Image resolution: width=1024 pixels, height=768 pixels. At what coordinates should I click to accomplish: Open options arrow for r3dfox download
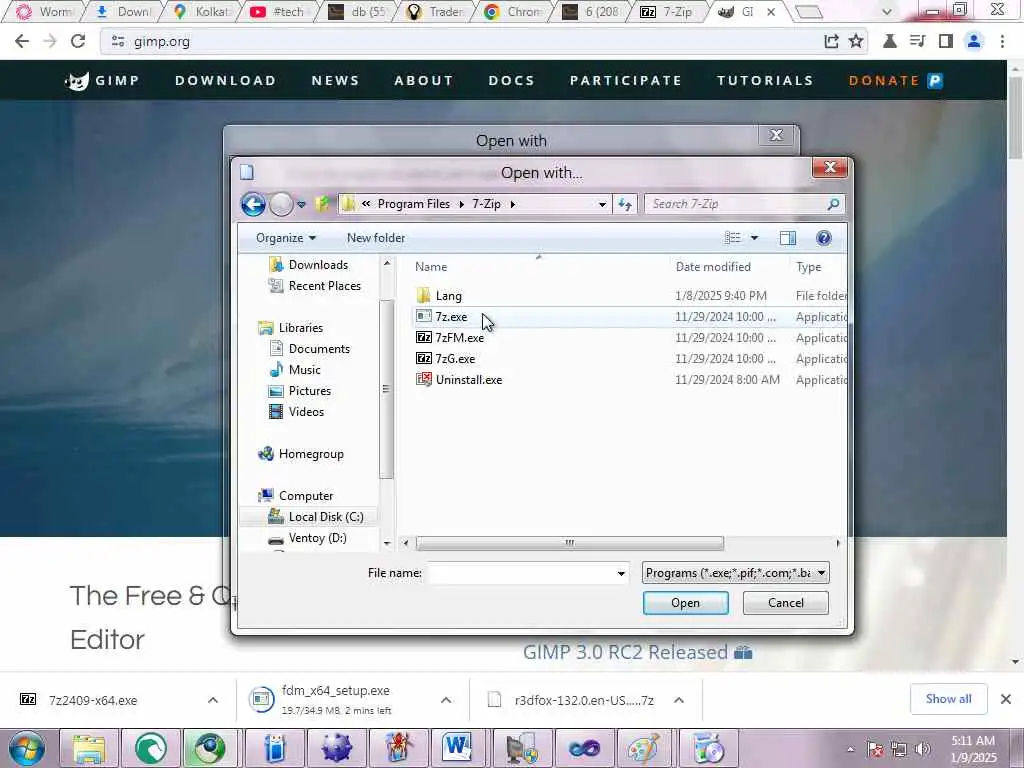click(679, 700)
